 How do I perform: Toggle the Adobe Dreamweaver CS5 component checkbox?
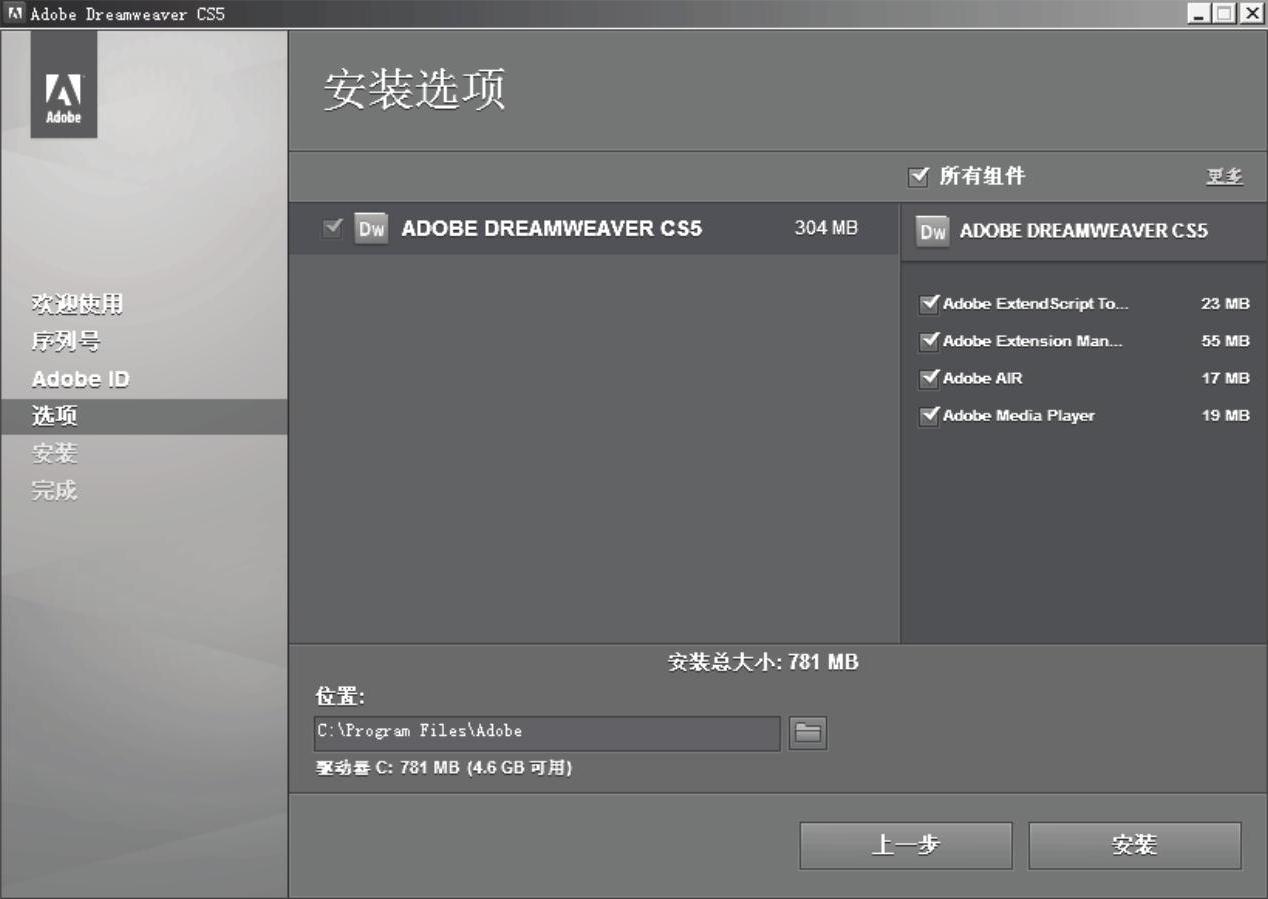[x=333, y=229]
